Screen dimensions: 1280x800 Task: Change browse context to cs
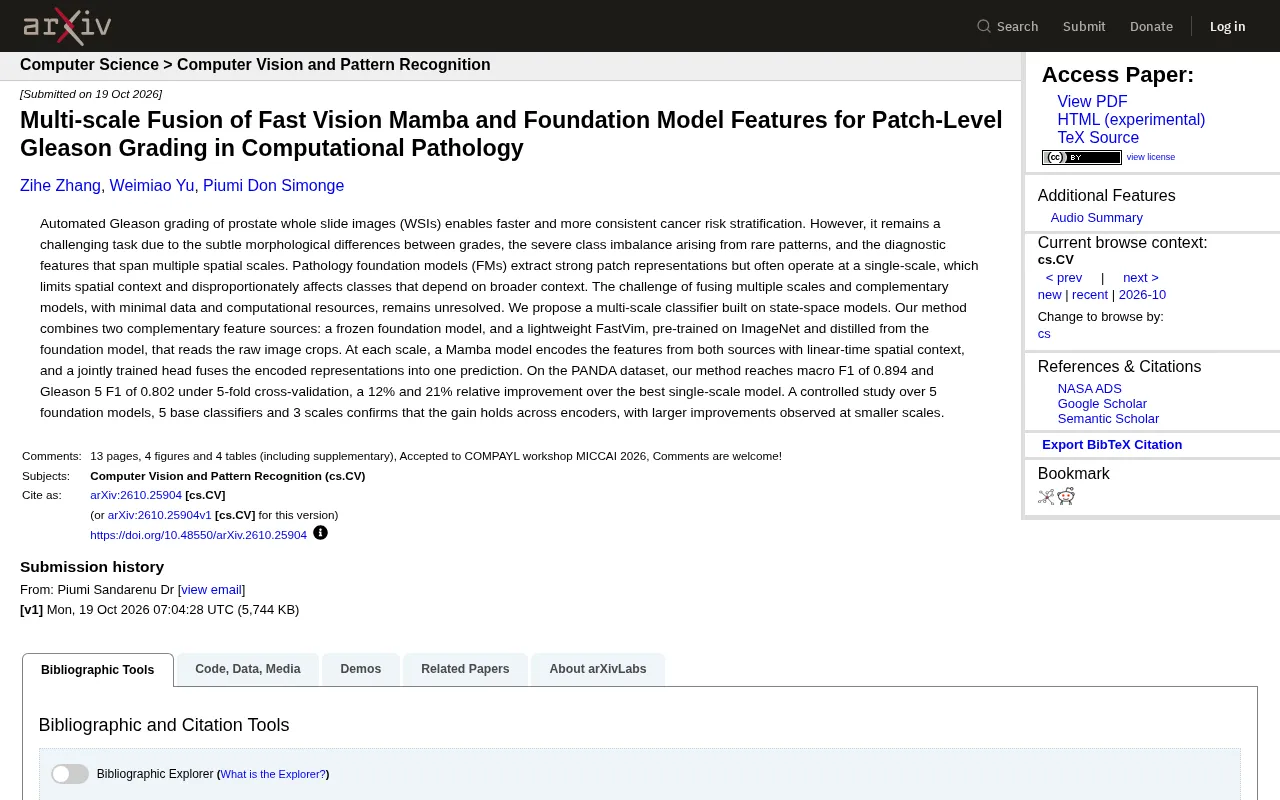(1044, 334)
